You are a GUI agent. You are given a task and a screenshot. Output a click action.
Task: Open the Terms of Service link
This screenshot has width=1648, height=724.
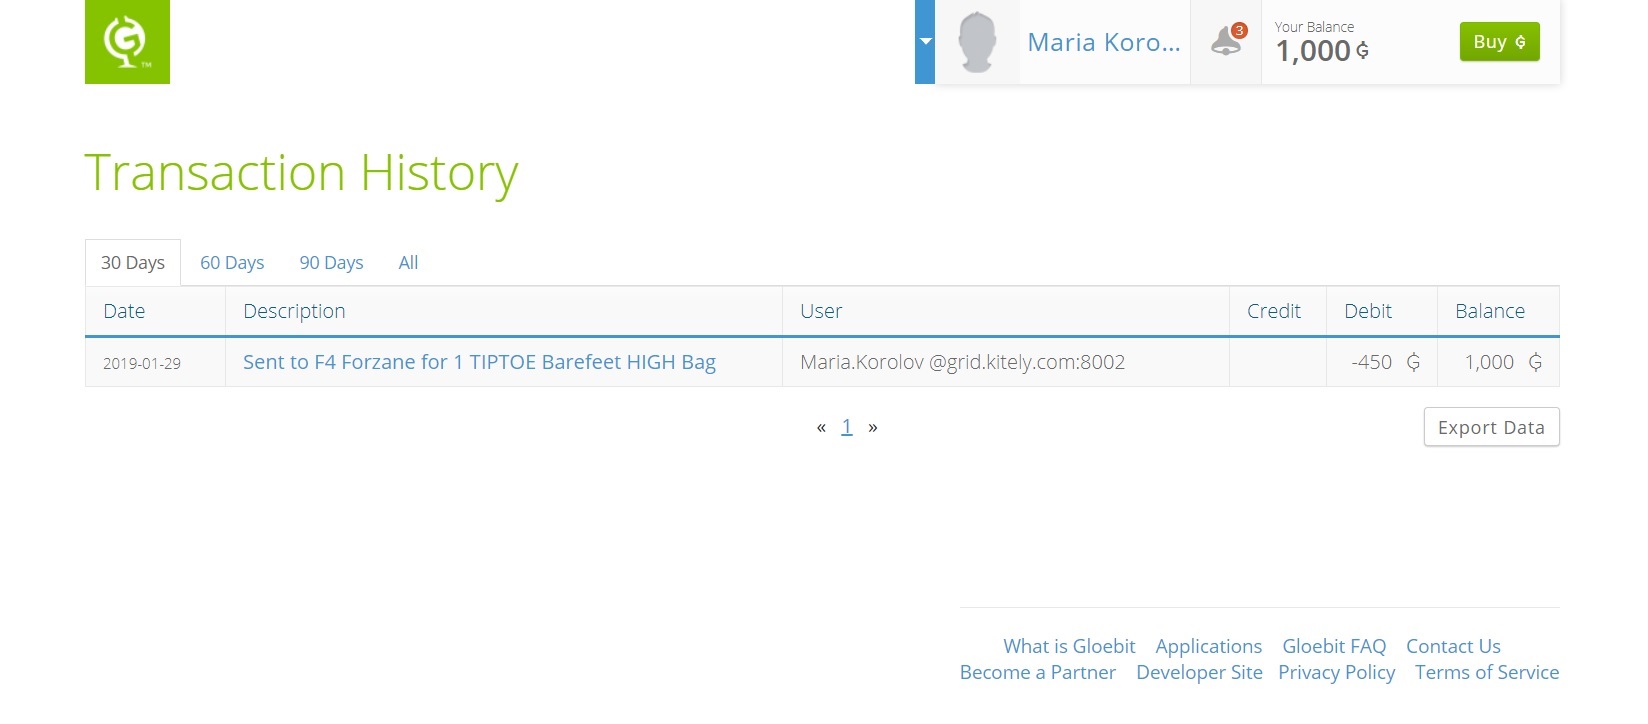(x=1487, y=672)
